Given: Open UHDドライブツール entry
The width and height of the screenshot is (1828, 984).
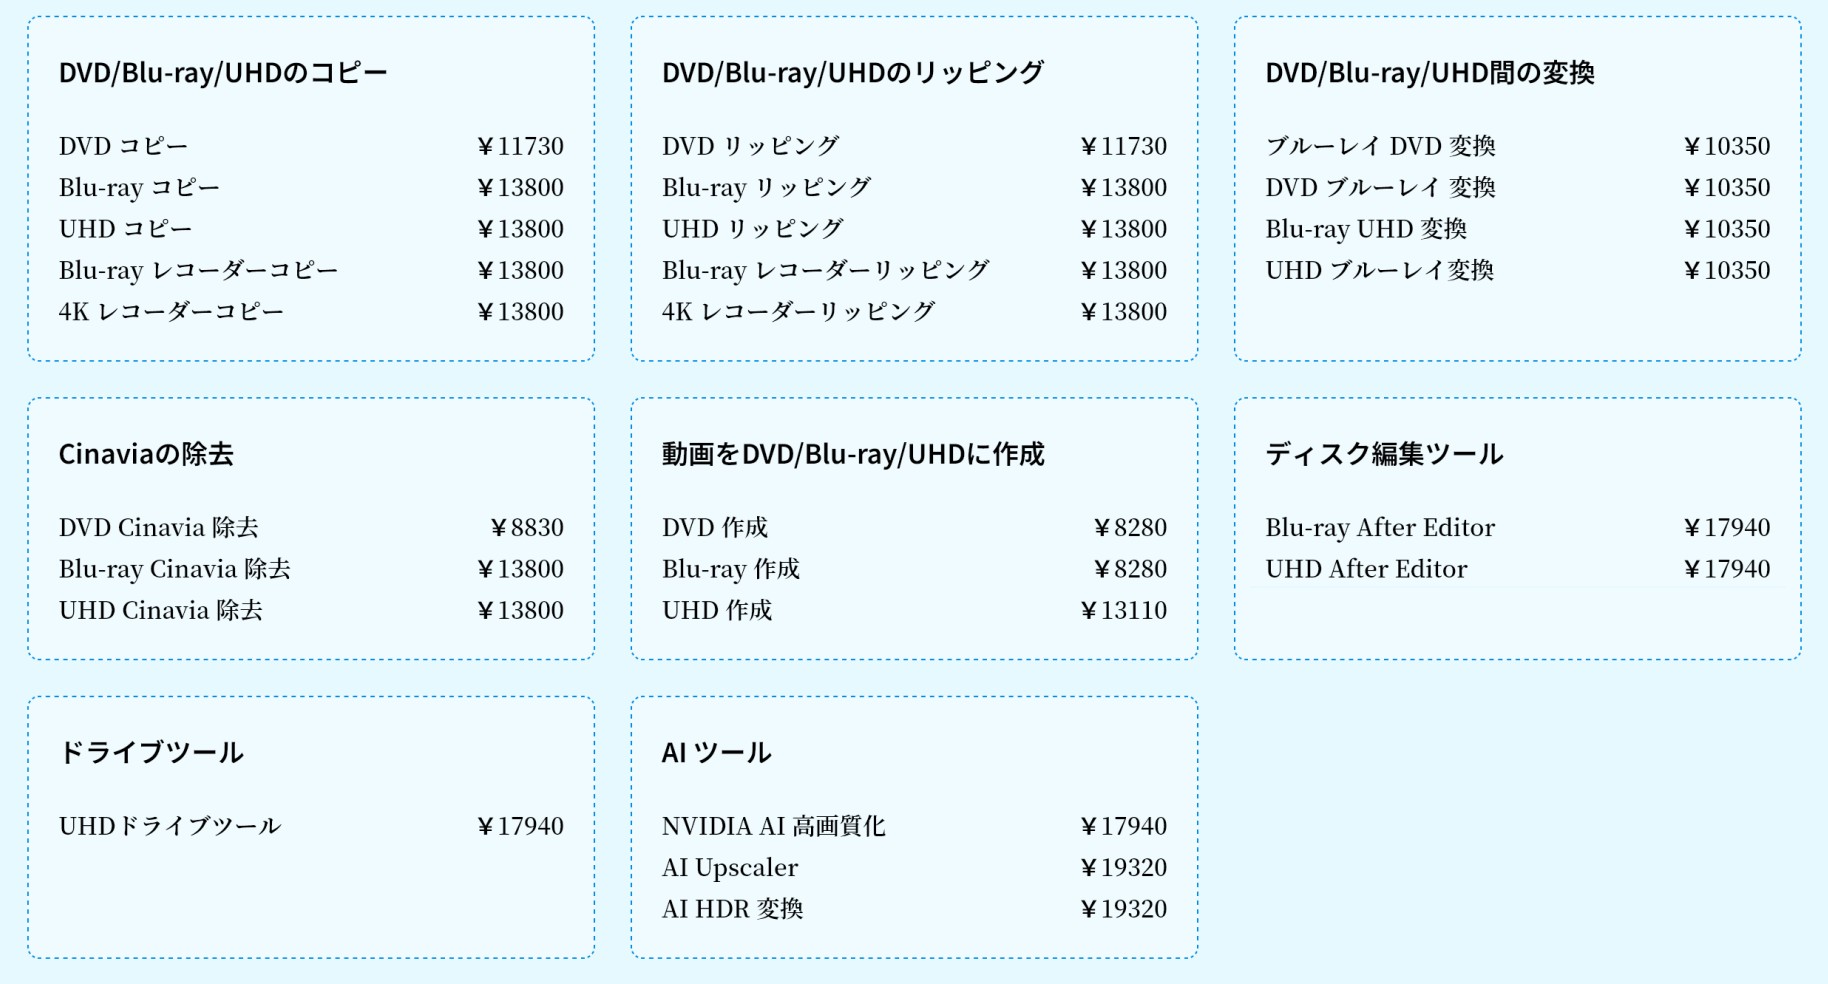Looking at the screenshot, I should [x=311, y=827].
